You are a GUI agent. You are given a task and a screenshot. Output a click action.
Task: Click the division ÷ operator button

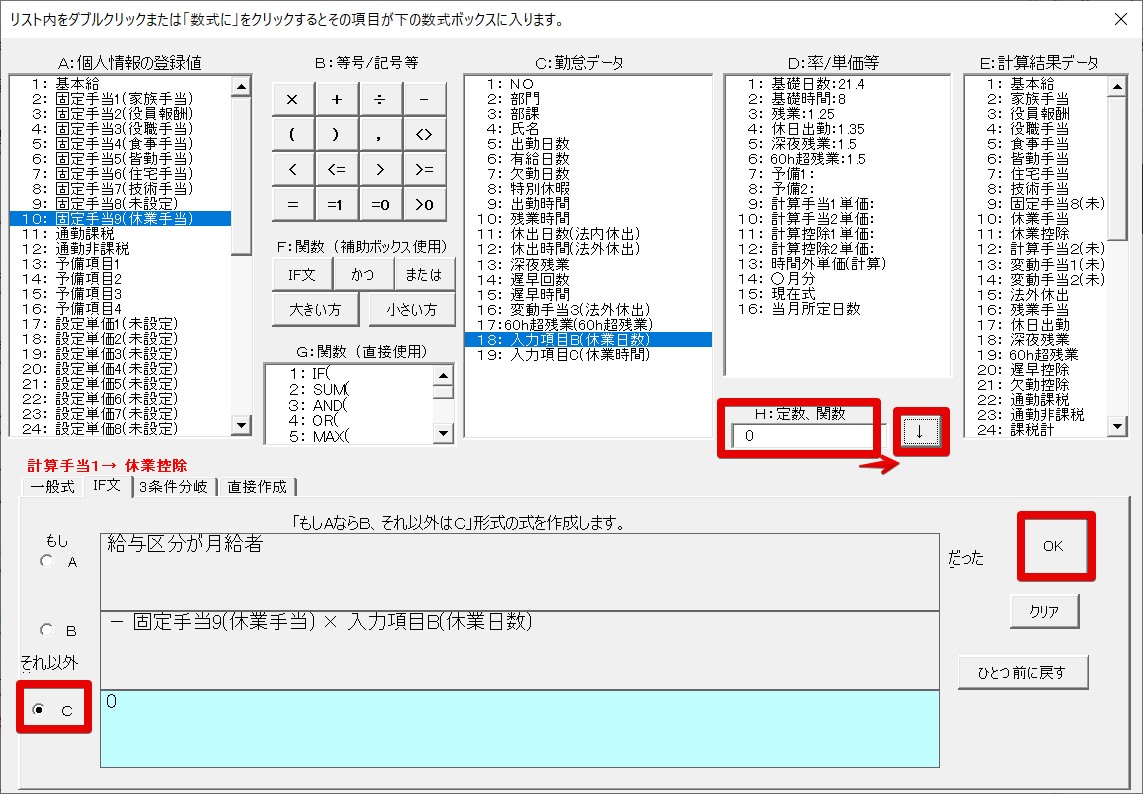pyautogui.click(x=381, y=100)
